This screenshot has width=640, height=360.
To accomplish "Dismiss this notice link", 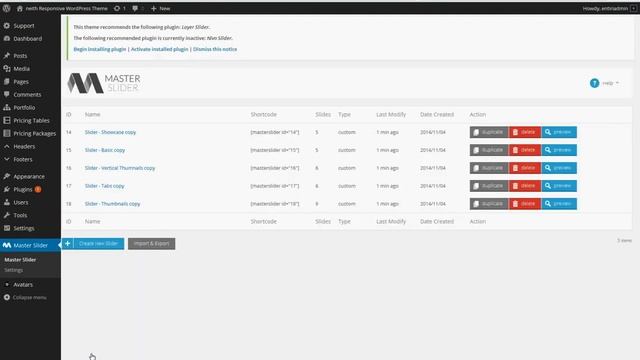I will [215, 49].
